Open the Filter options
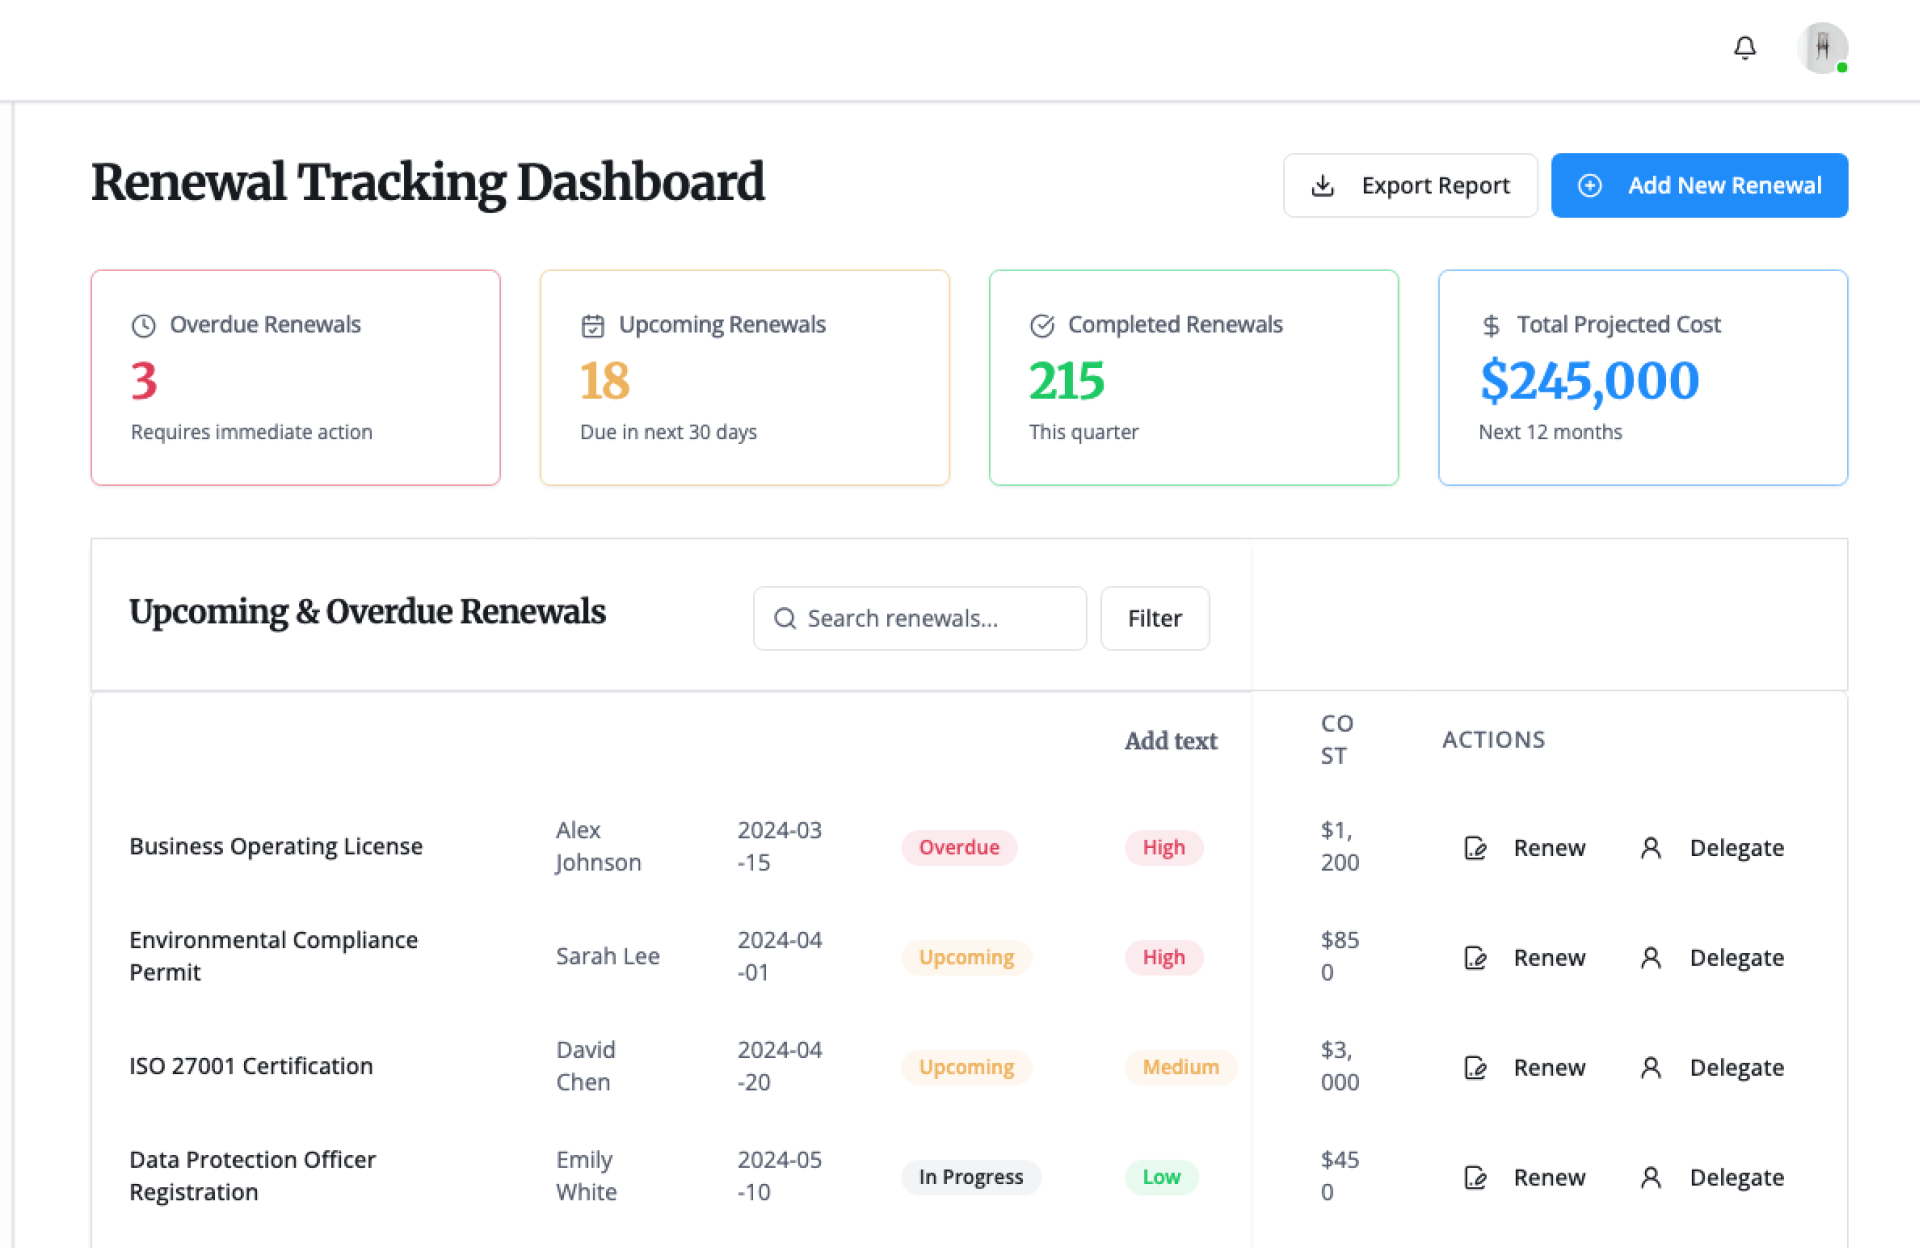 click(1154, 619)
